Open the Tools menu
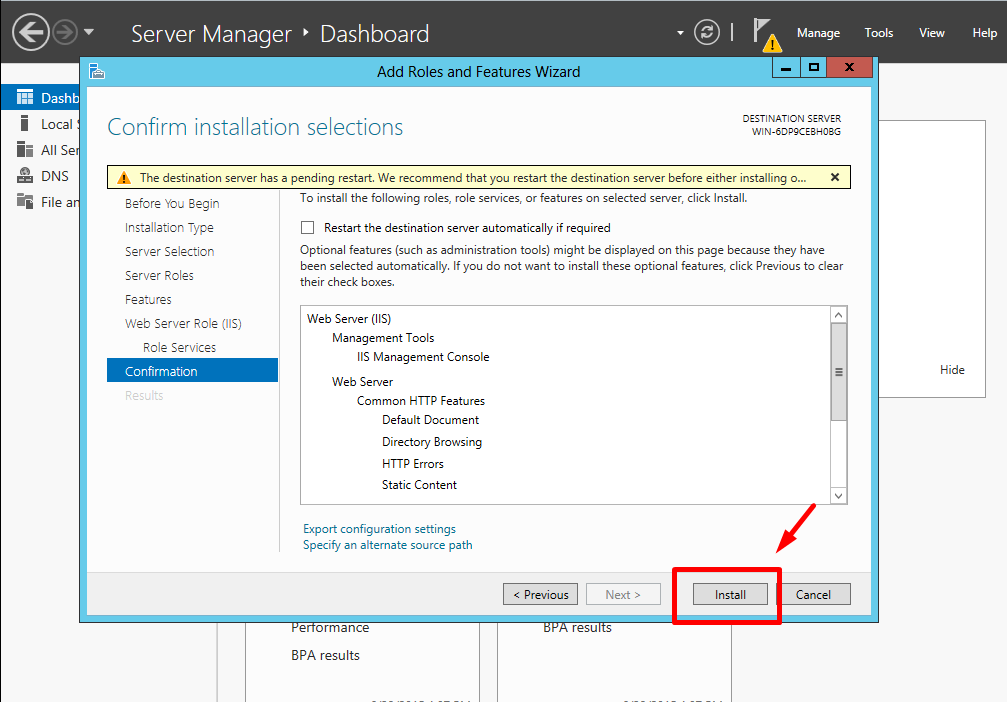 click(x=879, y=33)
